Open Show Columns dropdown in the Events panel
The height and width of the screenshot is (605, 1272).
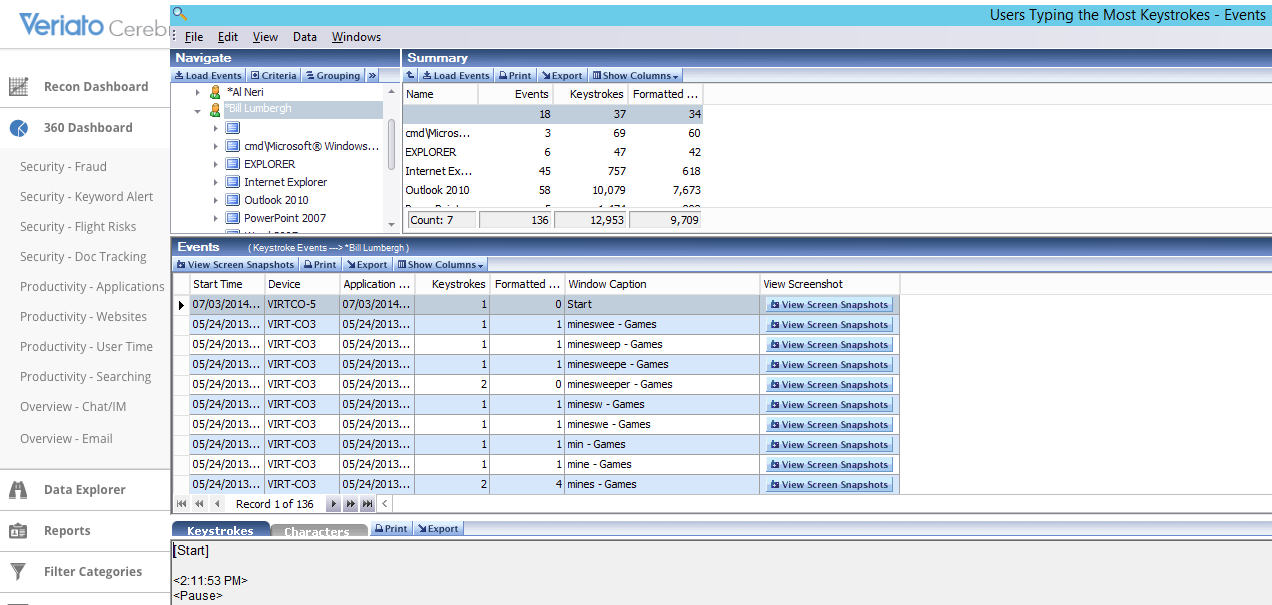tap(441, 265)
